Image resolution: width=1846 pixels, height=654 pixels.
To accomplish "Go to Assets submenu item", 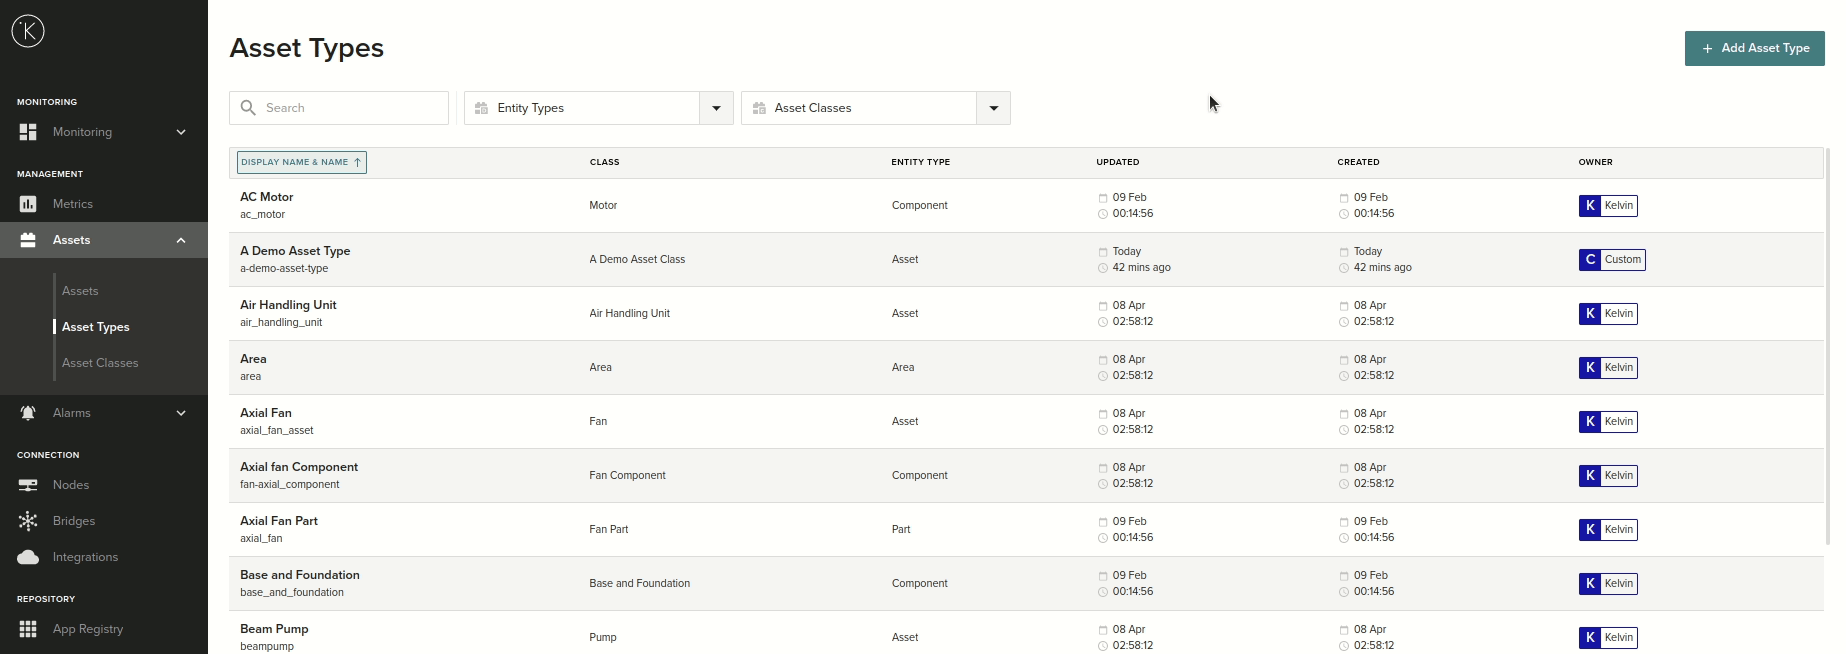I will (80, 291).
